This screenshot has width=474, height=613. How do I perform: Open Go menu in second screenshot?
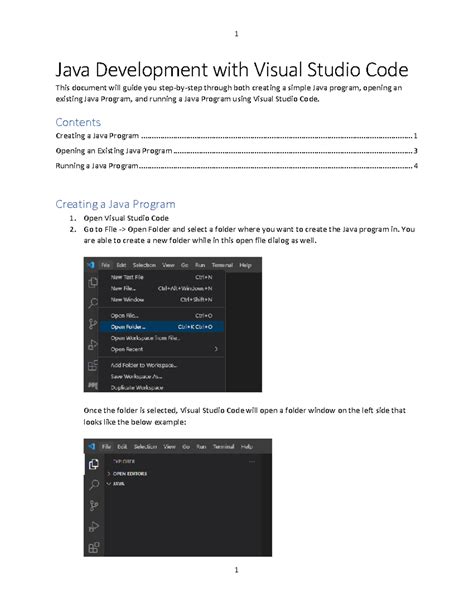tap(186, 446)
